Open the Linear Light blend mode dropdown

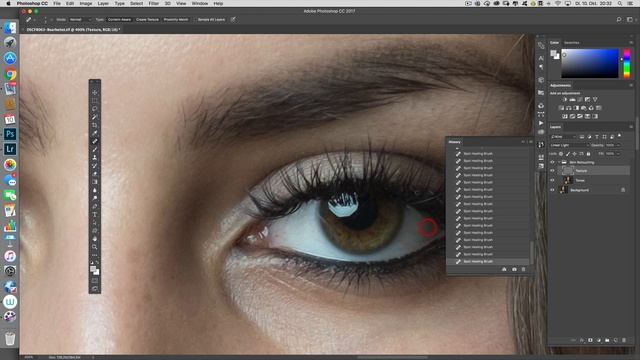click(569, 145)
